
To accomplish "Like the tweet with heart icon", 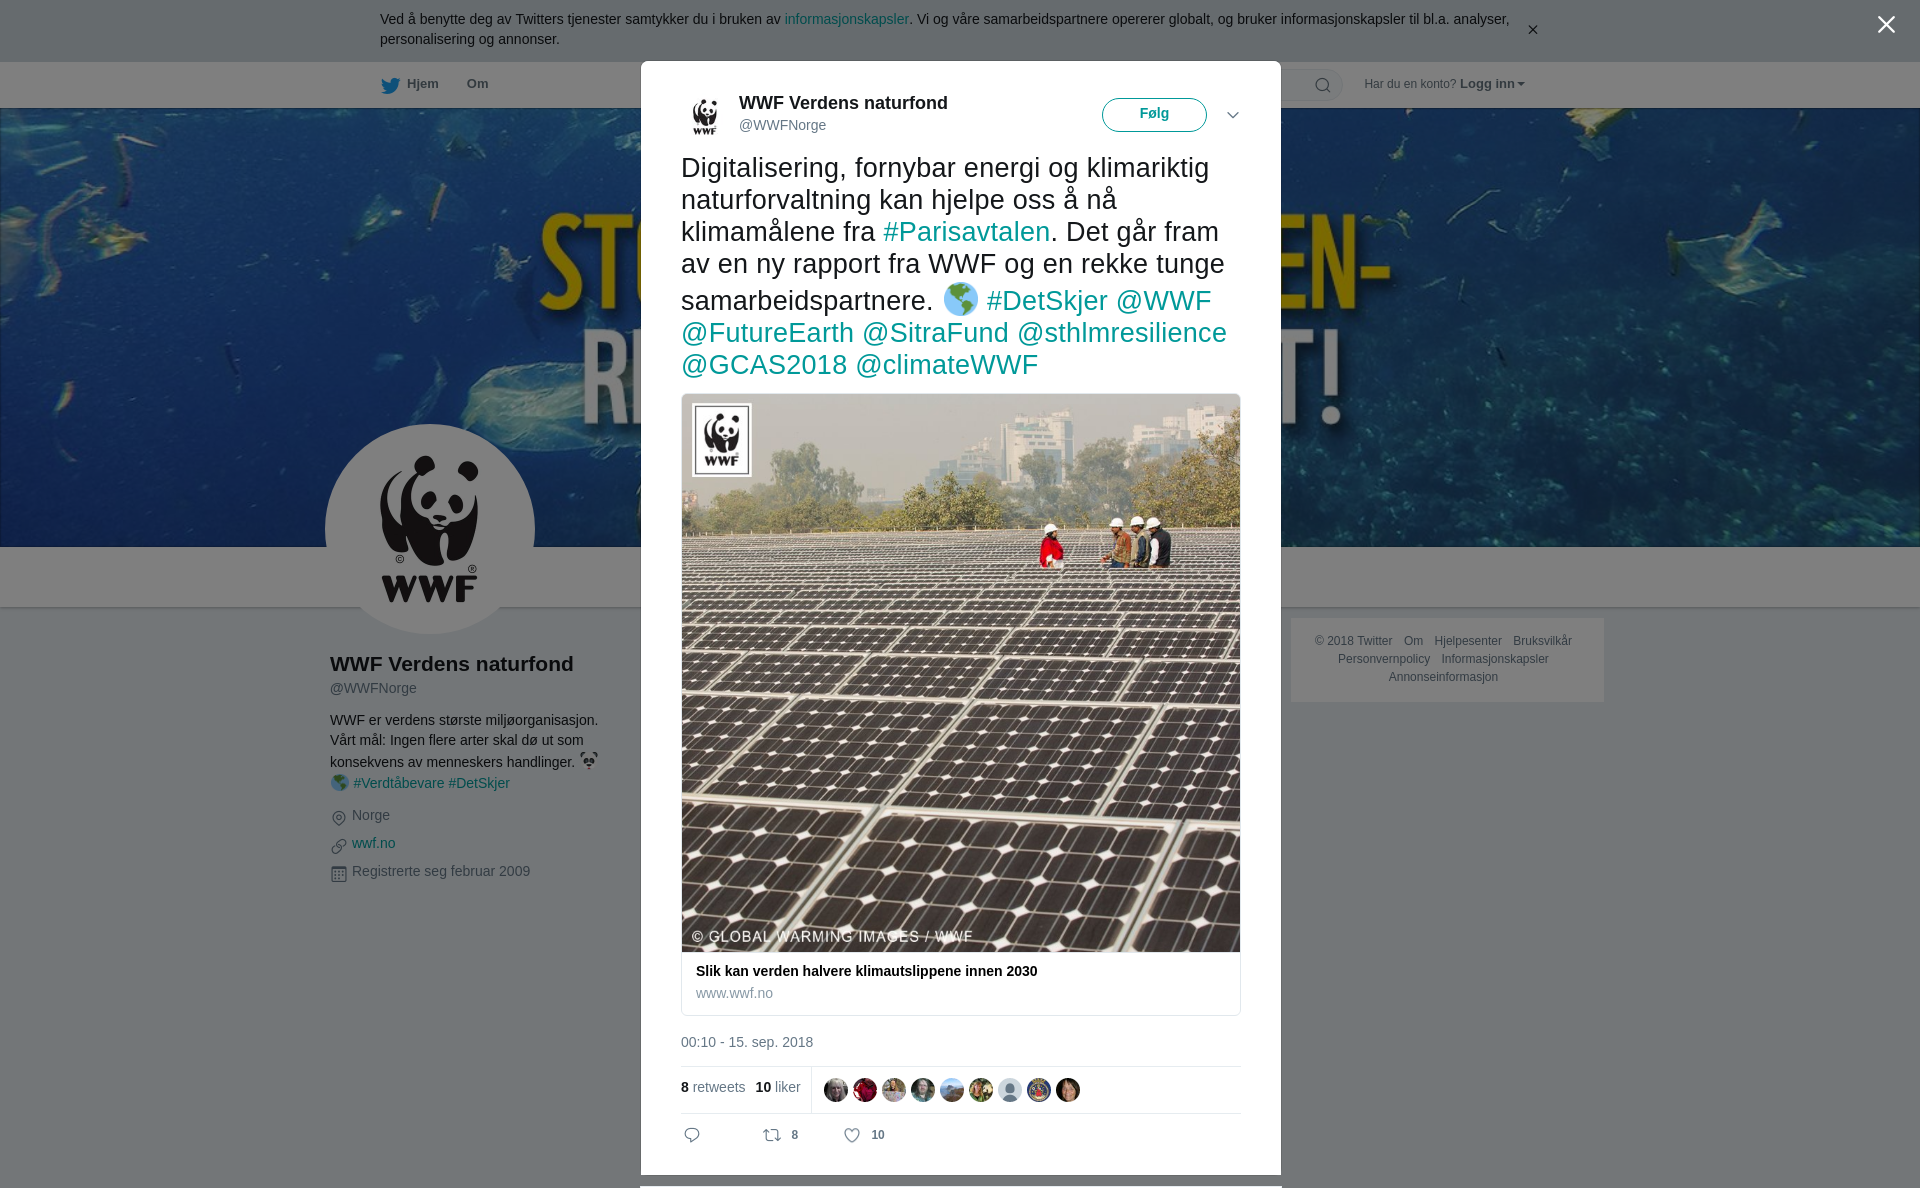I will click(852, 1135).
